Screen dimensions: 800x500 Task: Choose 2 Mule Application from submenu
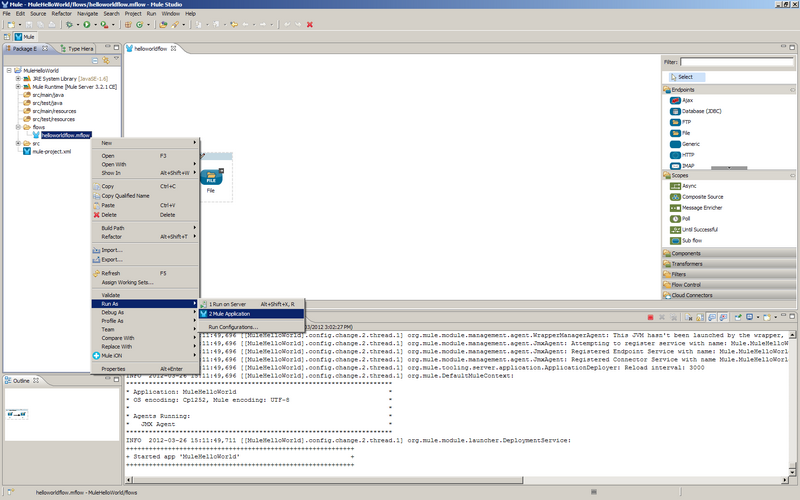coord(252,314)
